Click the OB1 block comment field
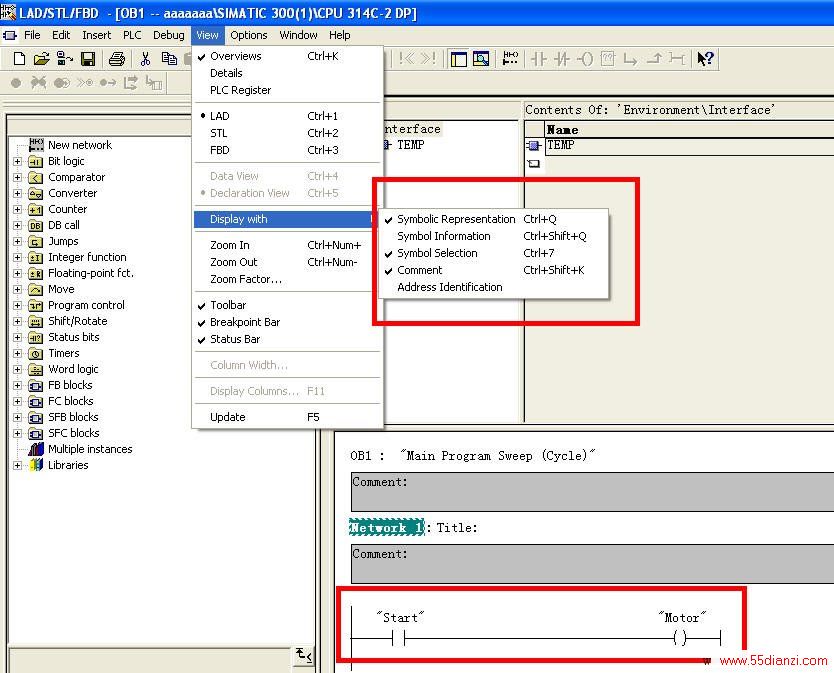This screenshot has height=673, width=834. (x=592, y=492)
